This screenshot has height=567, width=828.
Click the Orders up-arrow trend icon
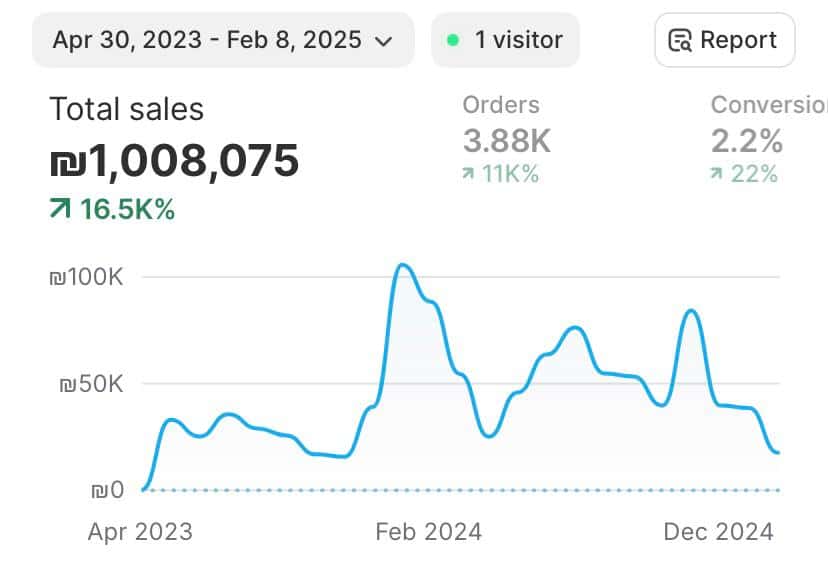[468, 175]
